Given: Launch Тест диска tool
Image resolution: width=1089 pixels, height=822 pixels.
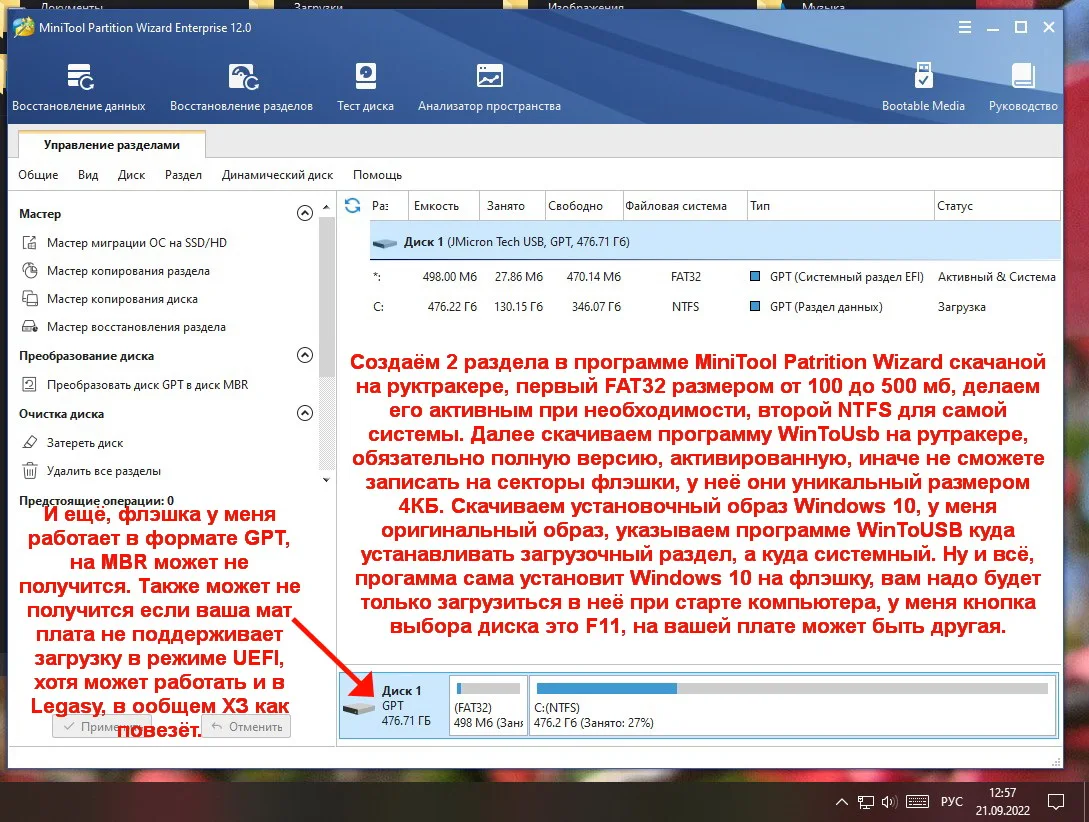Looking at the screenshot, I should coord(365,87).
